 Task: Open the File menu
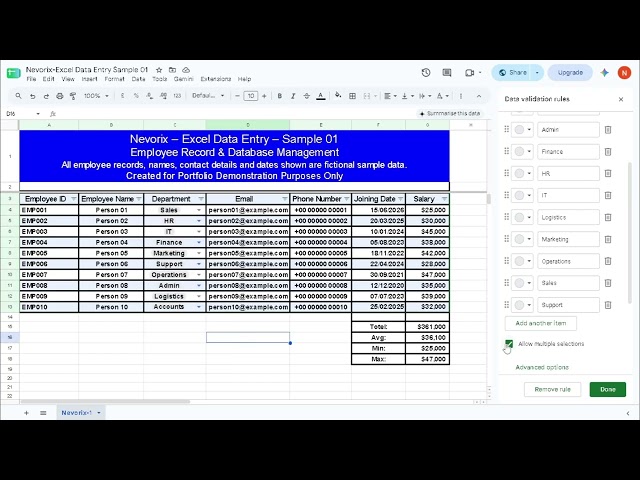pos(31,79)
